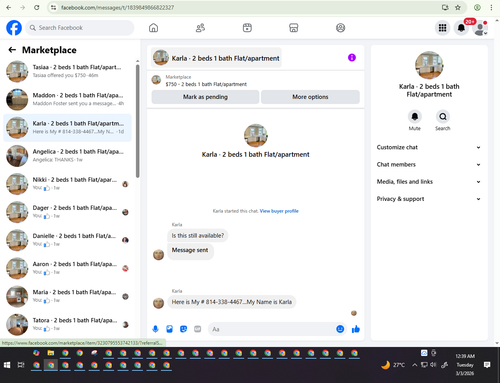Screen dimensions: 500x383
Task: Show hidden tray icons chevron
Action: tap(414, 365)
